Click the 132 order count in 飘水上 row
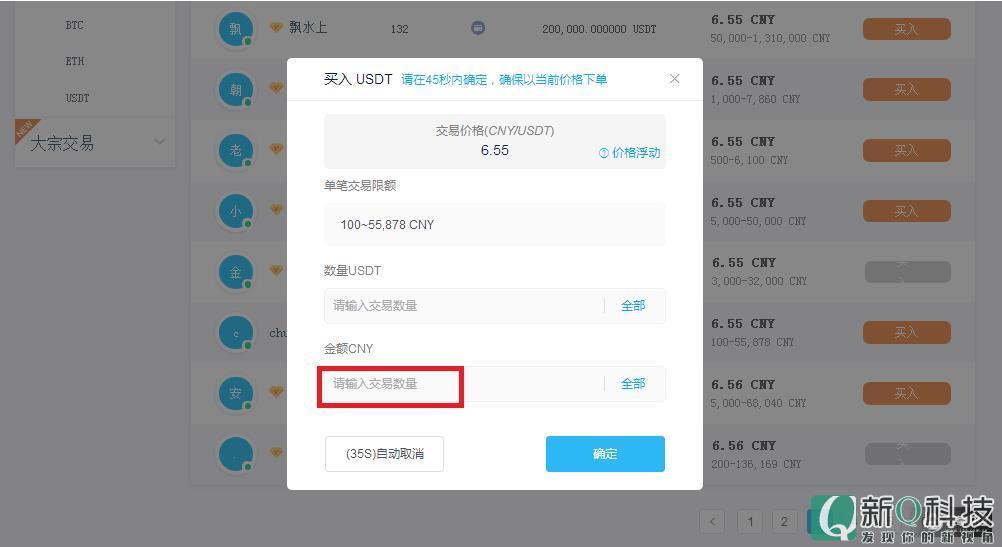 click(399, 29)
